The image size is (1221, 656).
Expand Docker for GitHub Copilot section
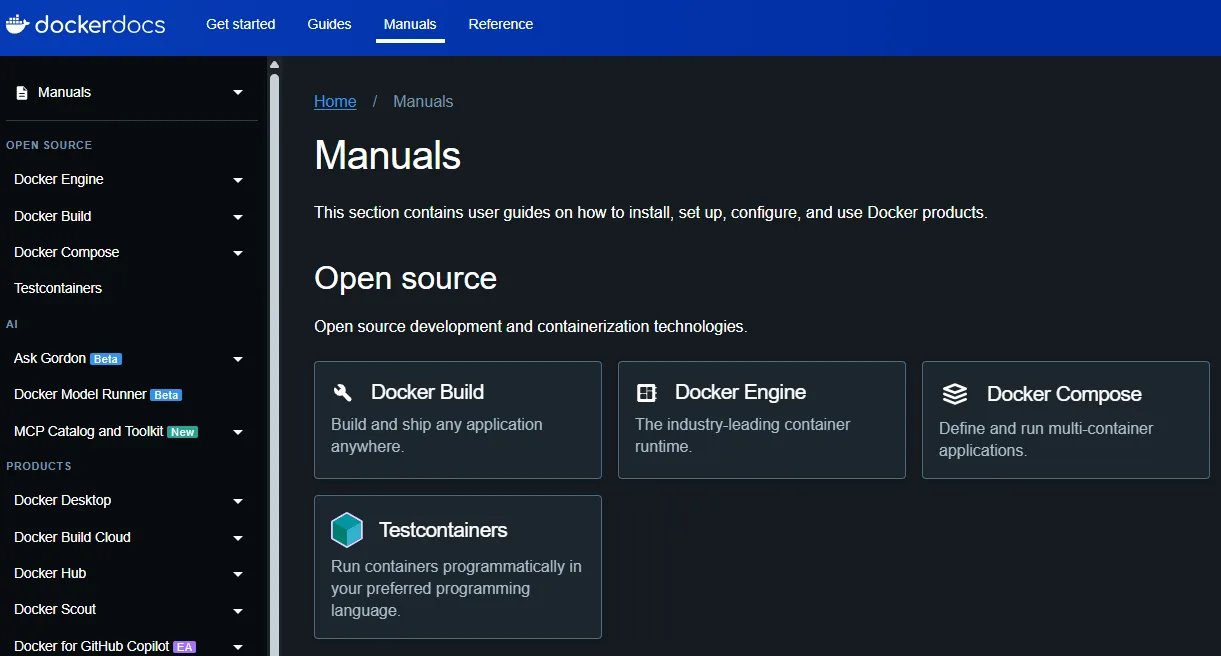click(x=238, y=647)
